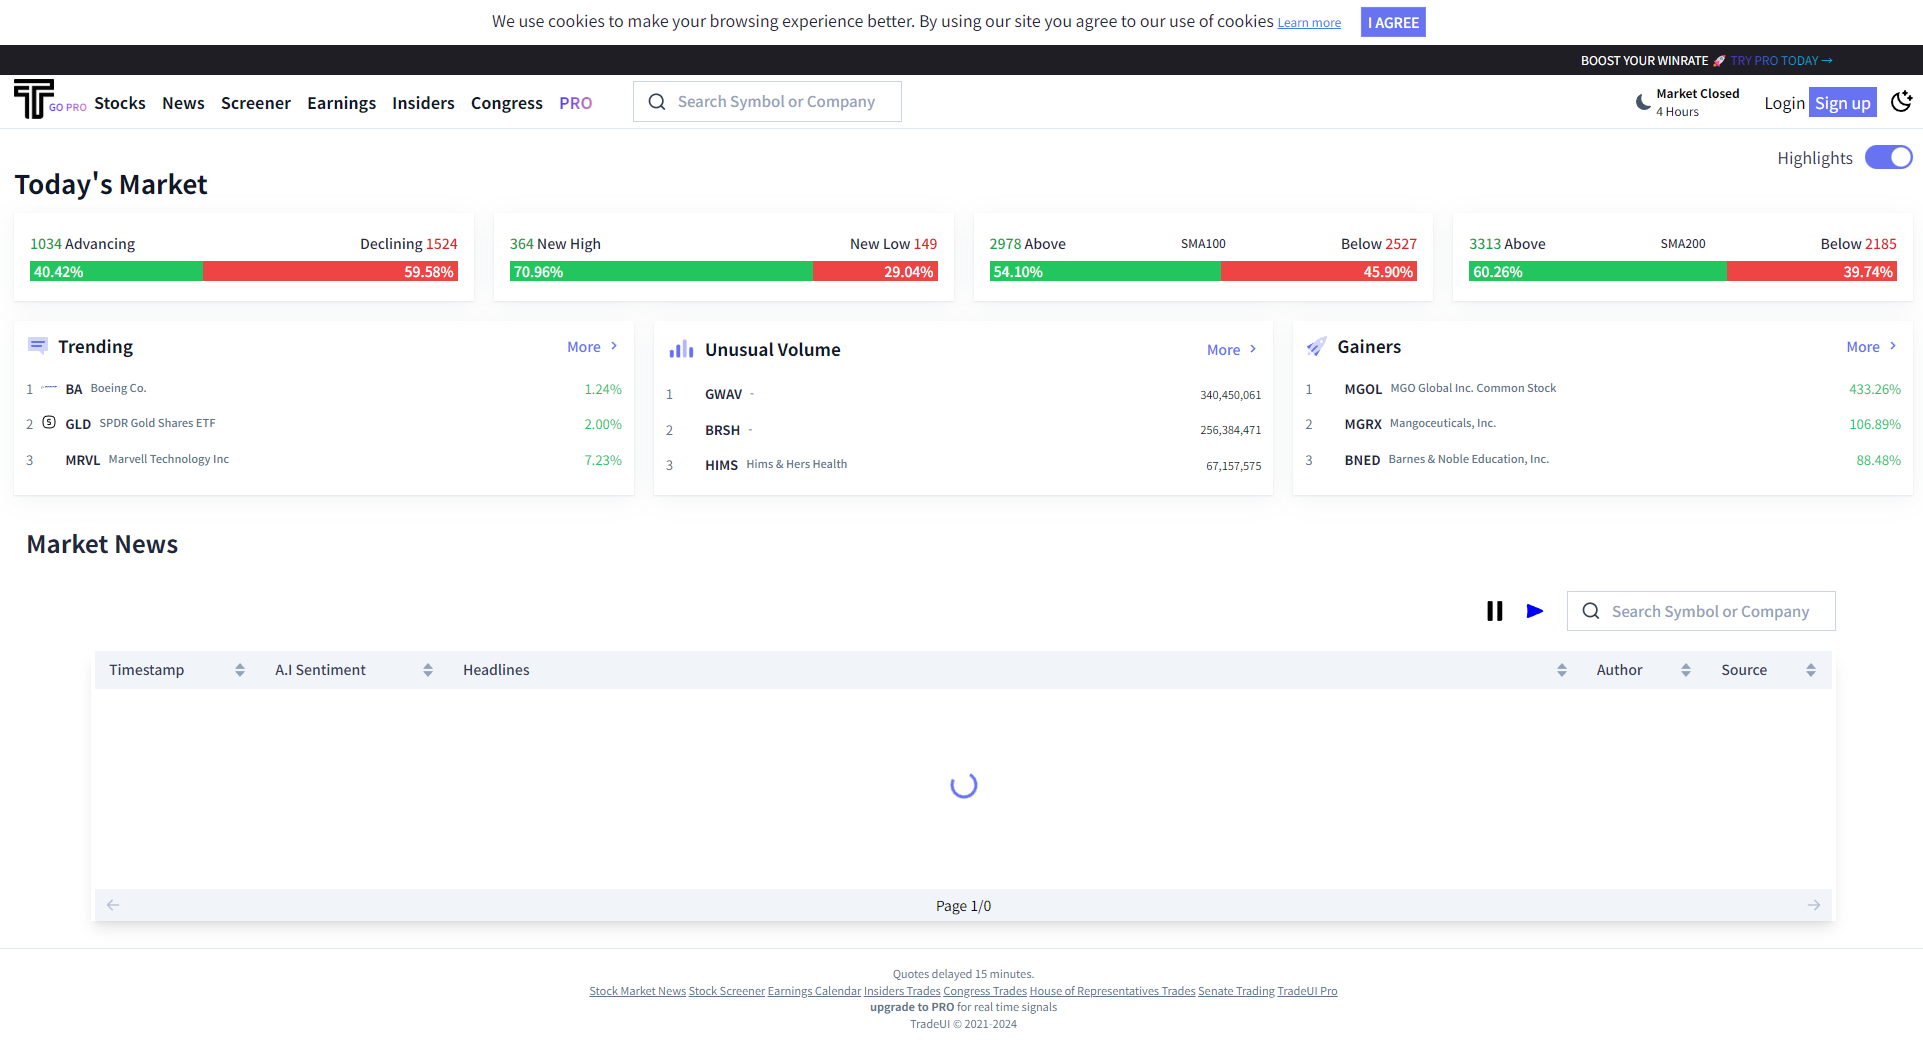Click the Advancing versus Declining progress bar
Viewport: 1923px width, 1044px height.
243,271
